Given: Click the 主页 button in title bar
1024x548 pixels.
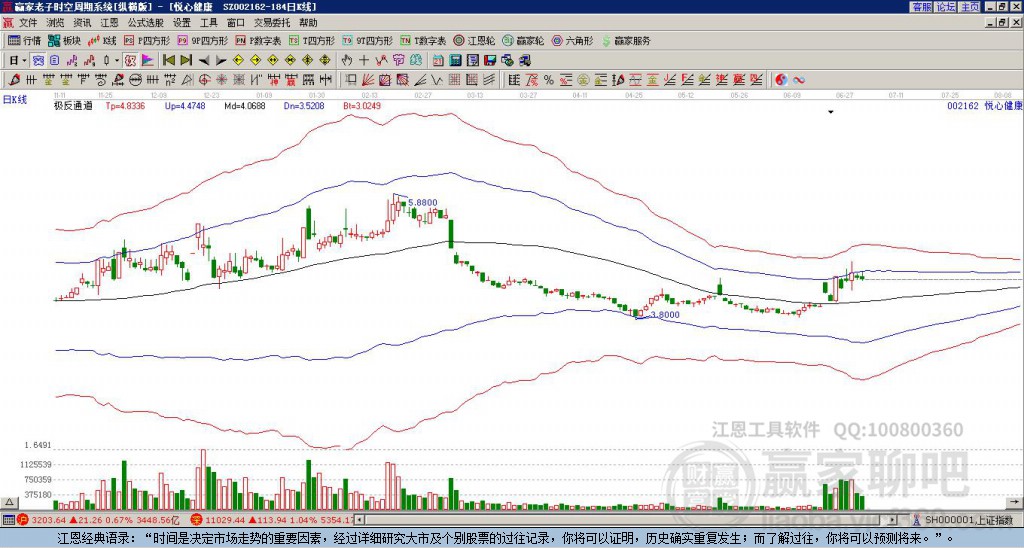Looking at the screenshot, I should pyautogui.click(x=969, y=7).
